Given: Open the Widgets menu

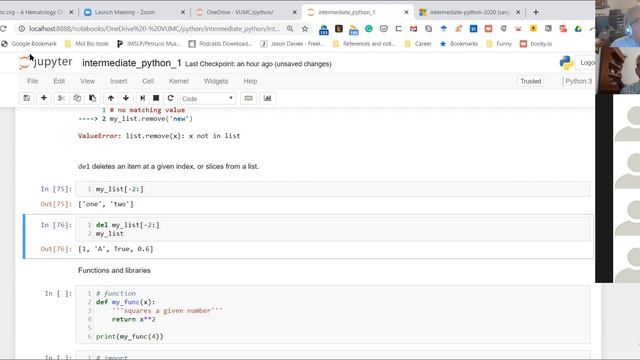Looking at the screenshot, I should [216, 81].
